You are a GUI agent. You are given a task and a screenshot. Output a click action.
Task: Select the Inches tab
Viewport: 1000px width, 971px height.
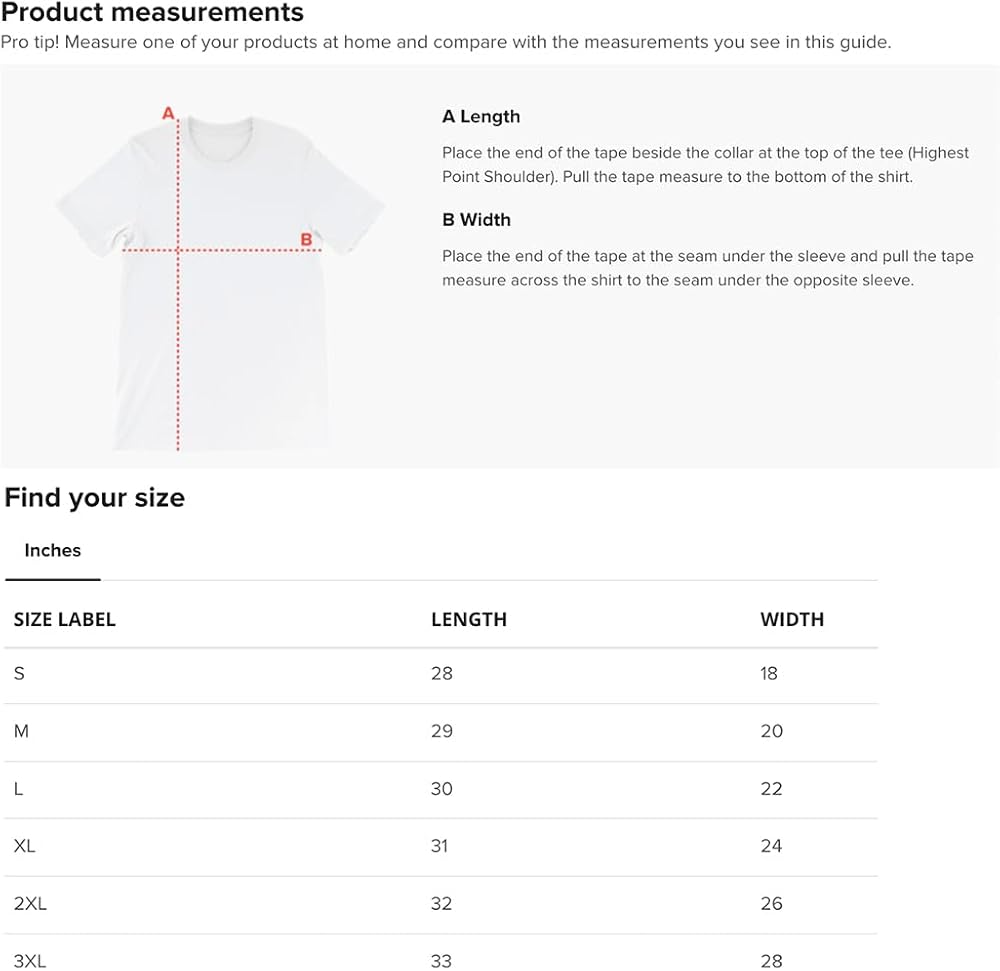52,550
